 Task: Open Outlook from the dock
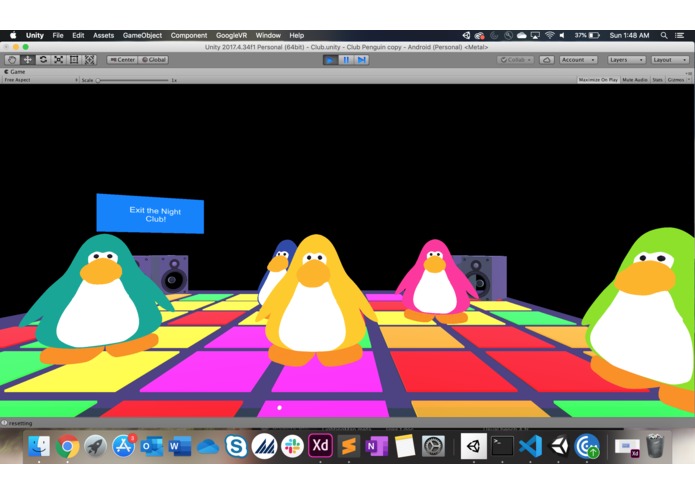[152, 446]
